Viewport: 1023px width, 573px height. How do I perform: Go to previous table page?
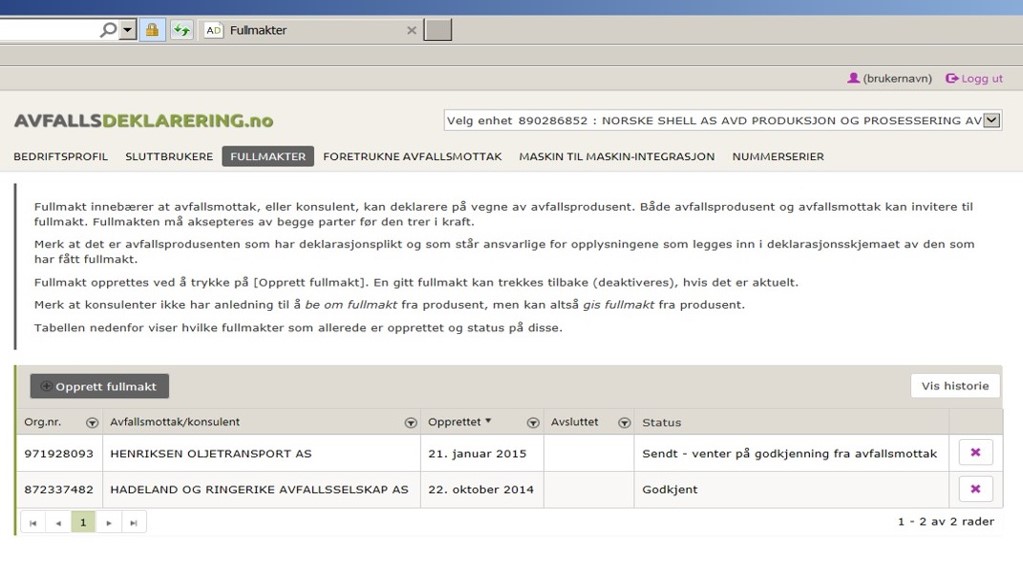(x=58, y=522)
